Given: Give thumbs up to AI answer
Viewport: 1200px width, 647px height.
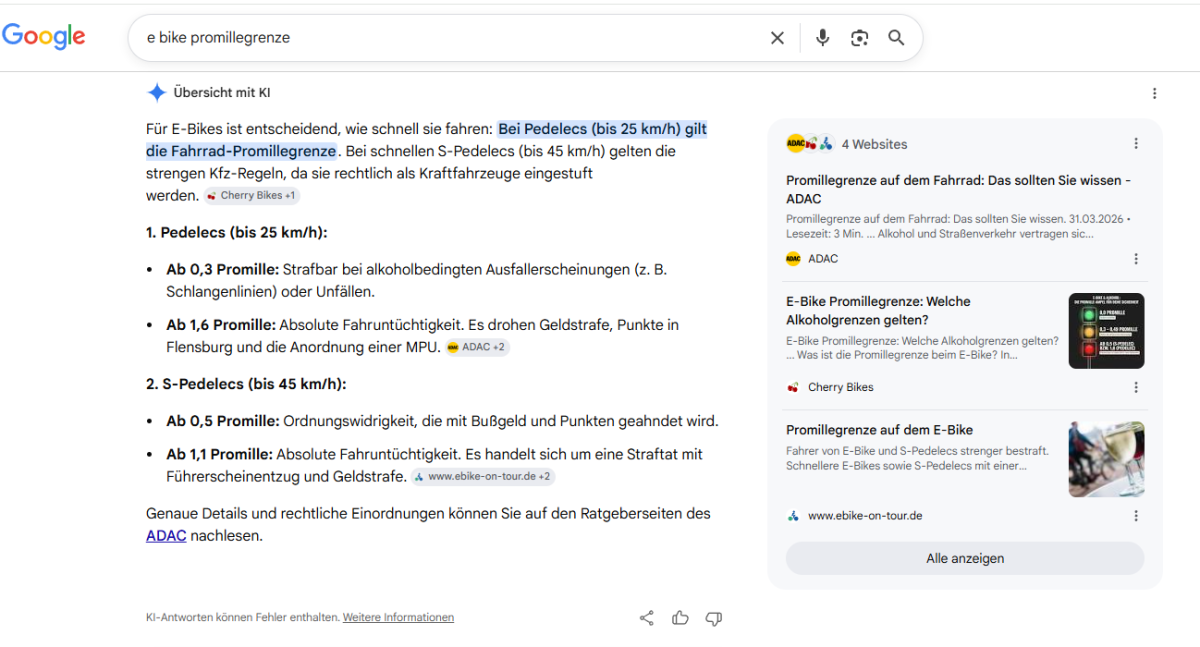Looking at the screenshot, I should 680,618.
